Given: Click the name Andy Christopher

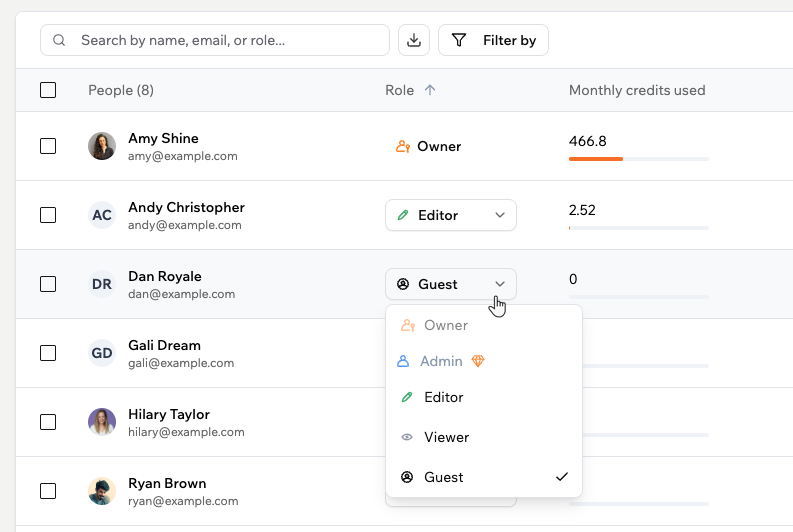Looking at the screenshot, I should (x=186, y=207).
